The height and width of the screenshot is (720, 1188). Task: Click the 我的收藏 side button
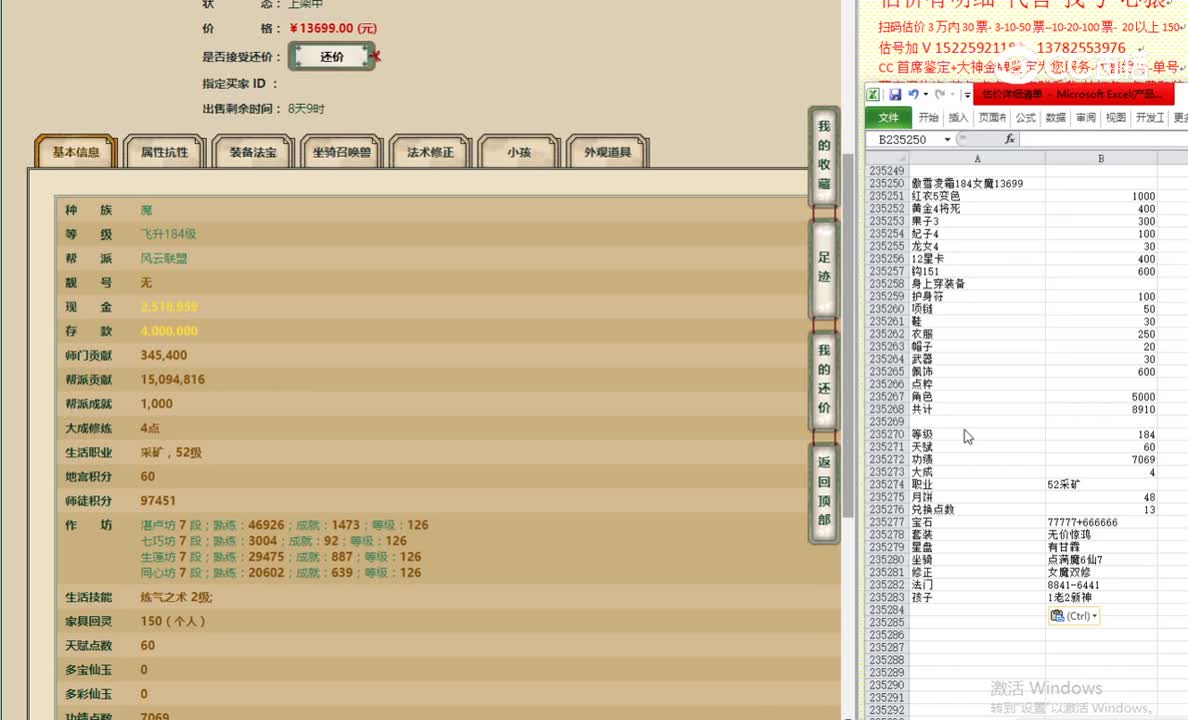(824, 155)
